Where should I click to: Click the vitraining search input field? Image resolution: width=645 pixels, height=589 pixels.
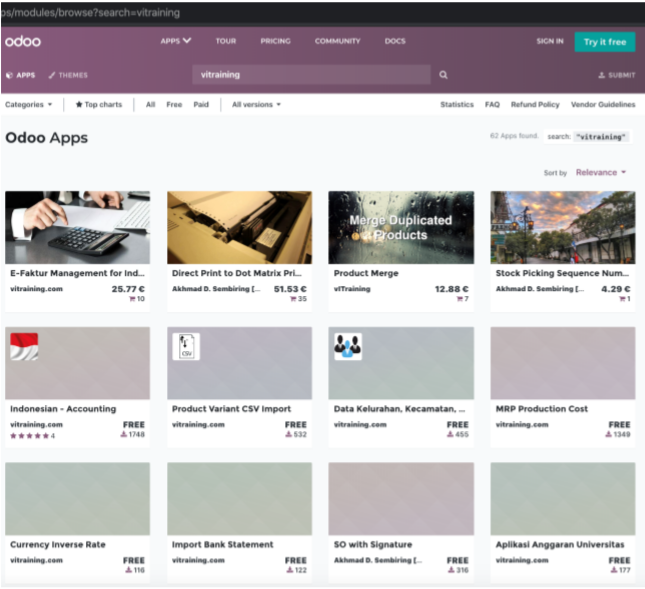click(311, 74)
